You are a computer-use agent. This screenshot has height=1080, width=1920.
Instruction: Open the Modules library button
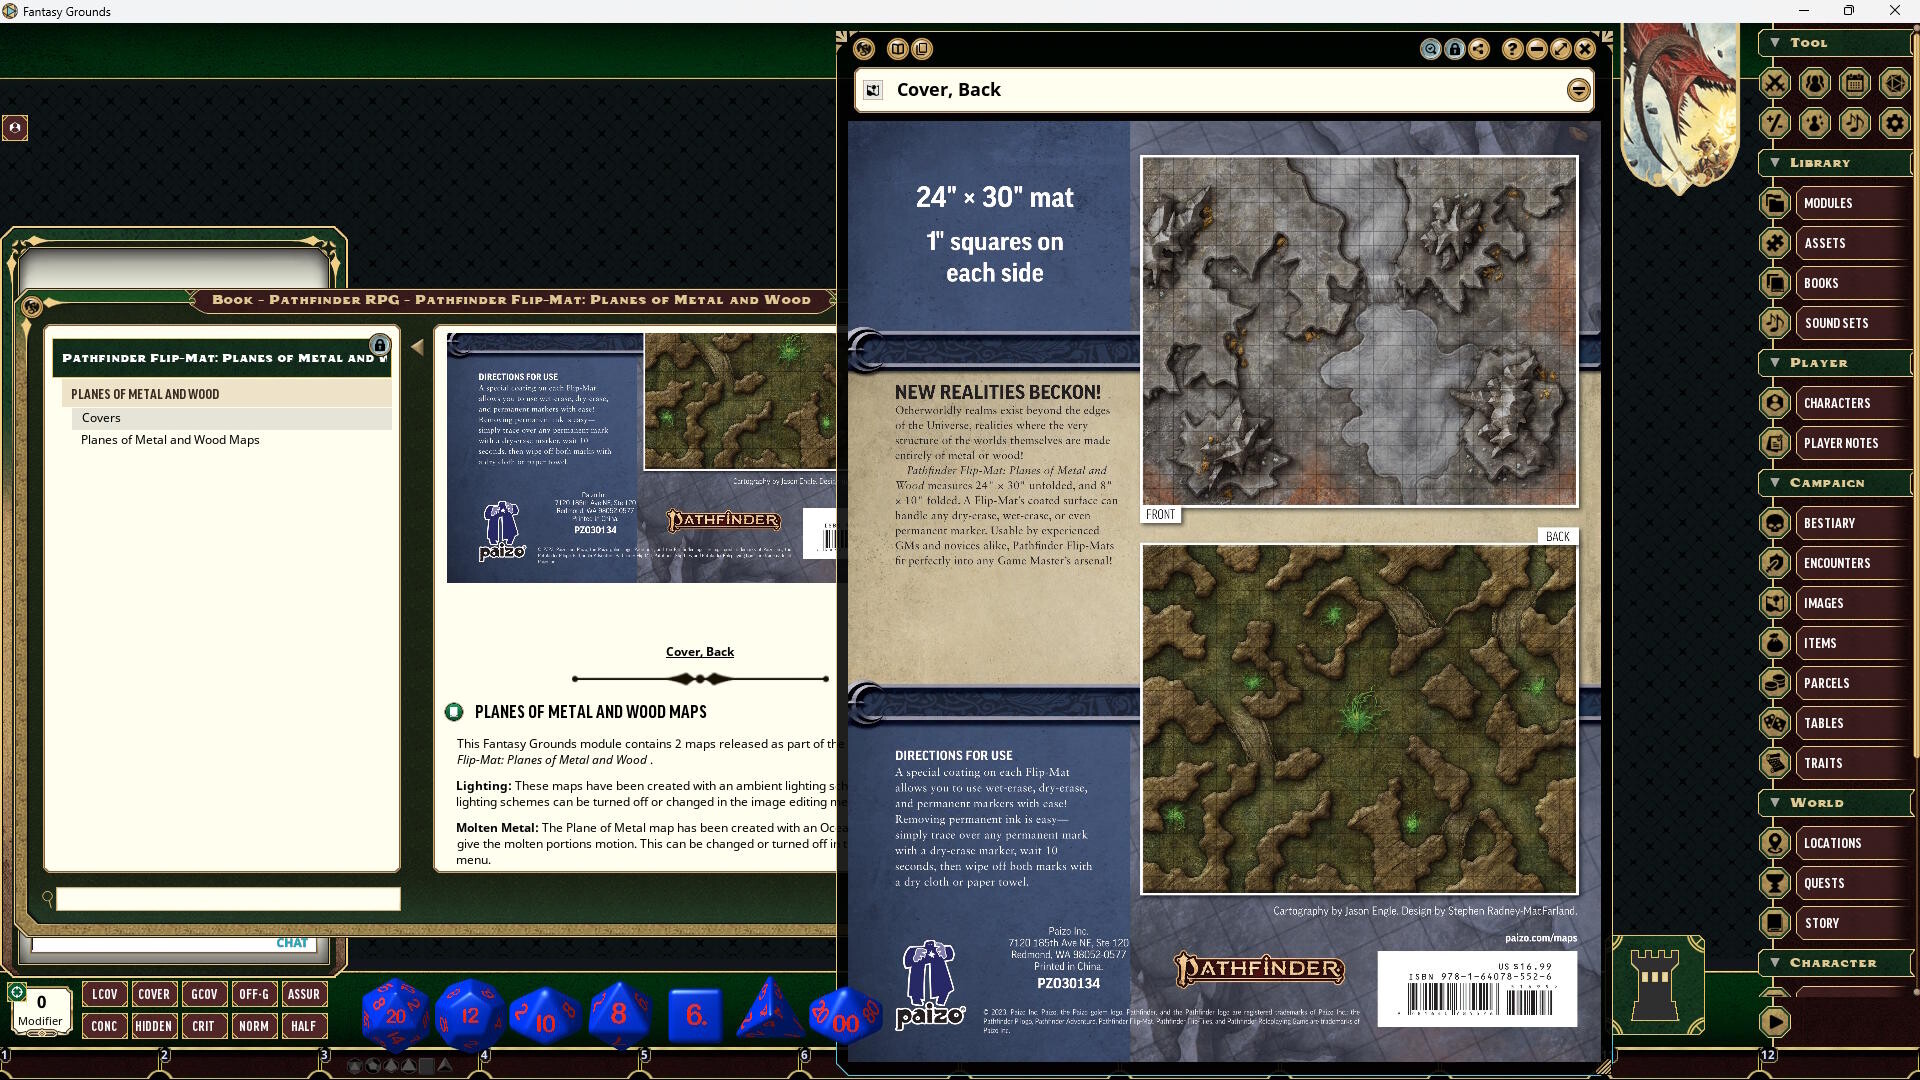pyautogui.click(x=1855, y=203)
